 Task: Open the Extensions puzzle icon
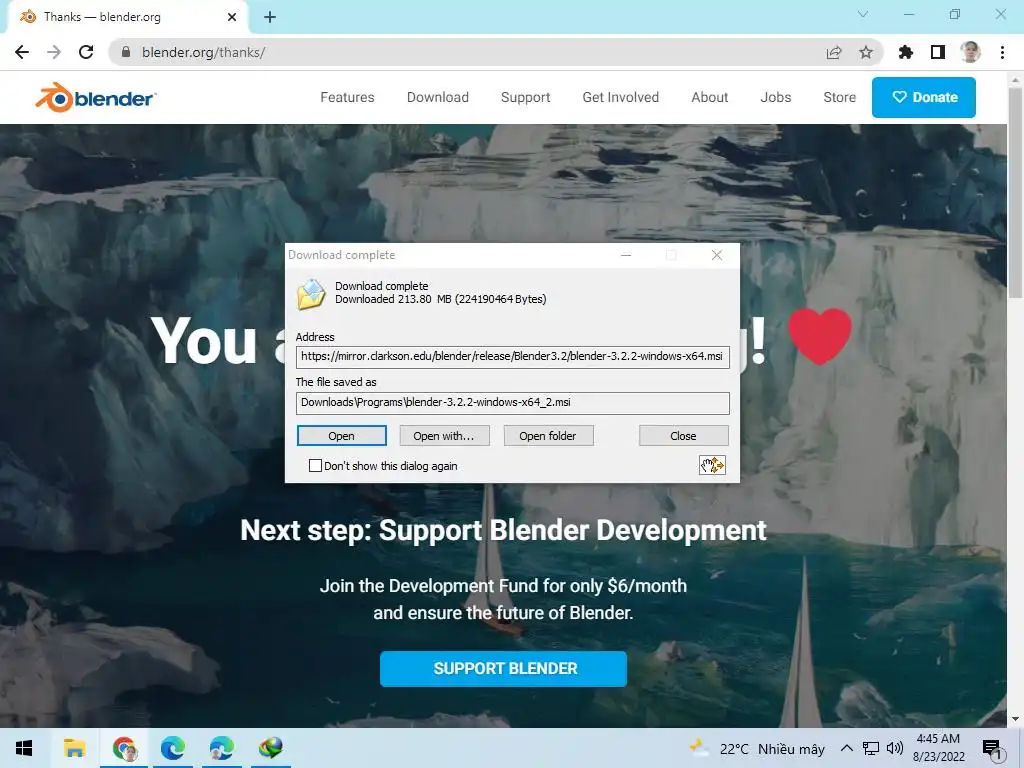tap(906, 52)
